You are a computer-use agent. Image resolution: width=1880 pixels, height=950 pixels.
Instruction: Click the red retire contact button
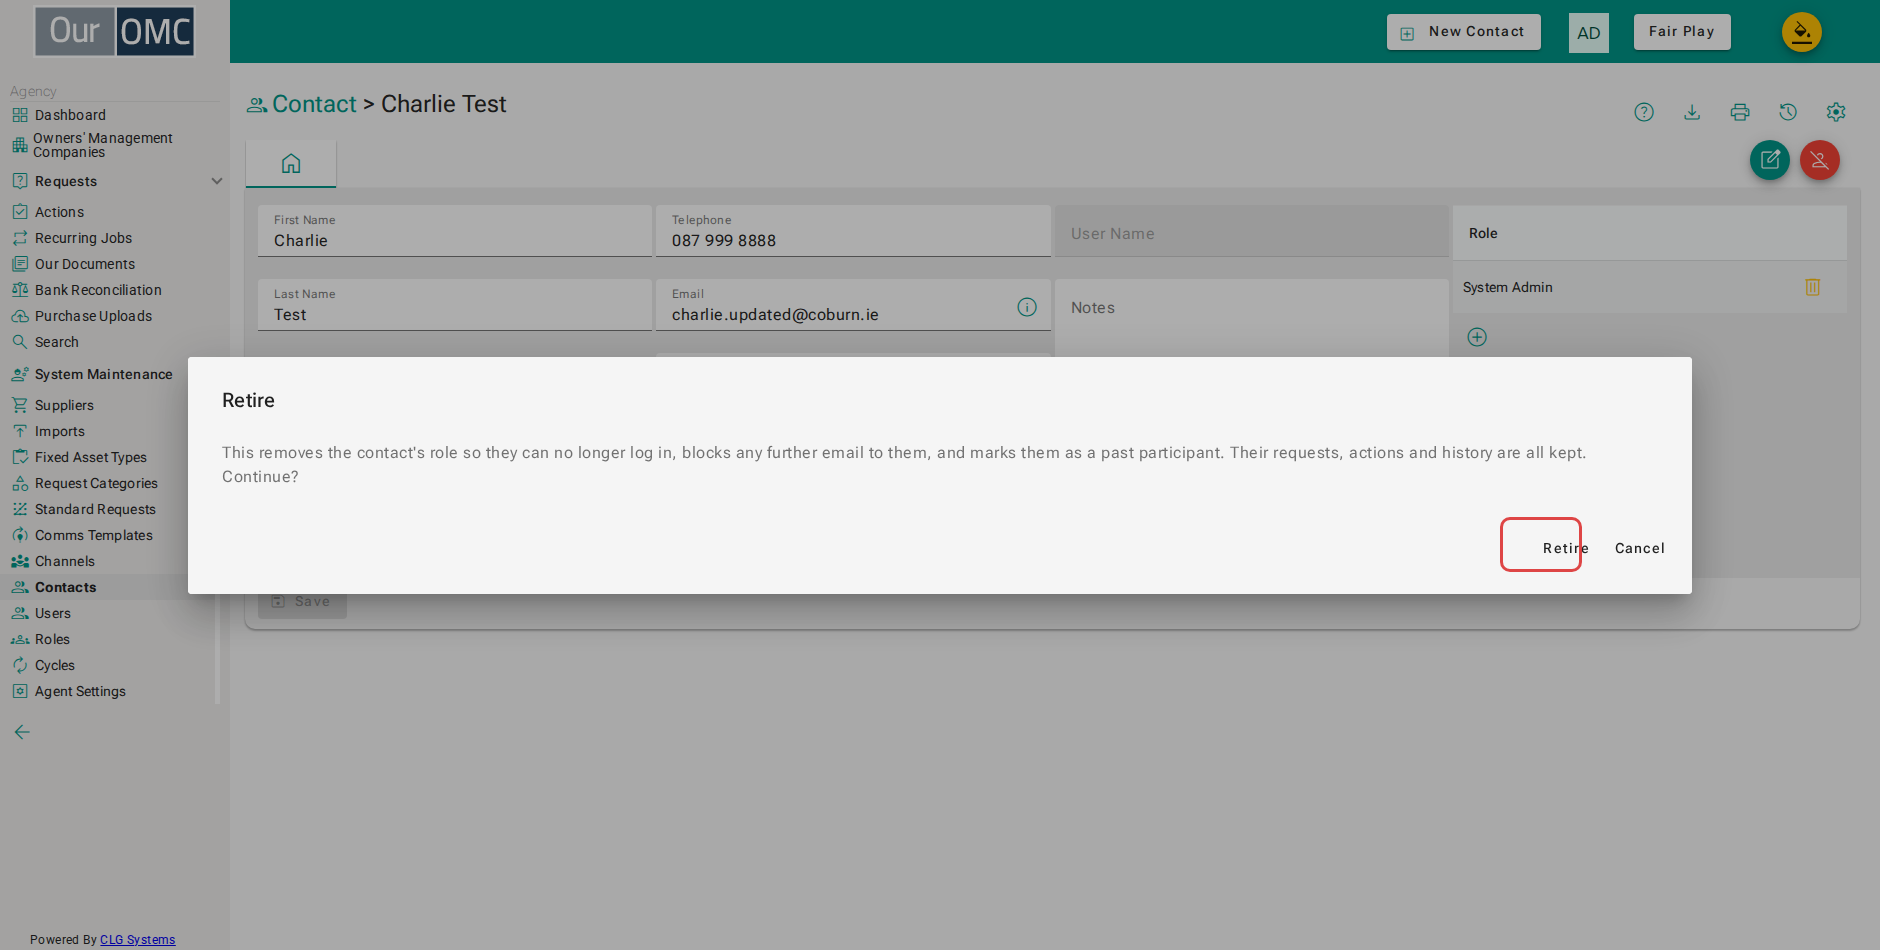[1820, 160]
